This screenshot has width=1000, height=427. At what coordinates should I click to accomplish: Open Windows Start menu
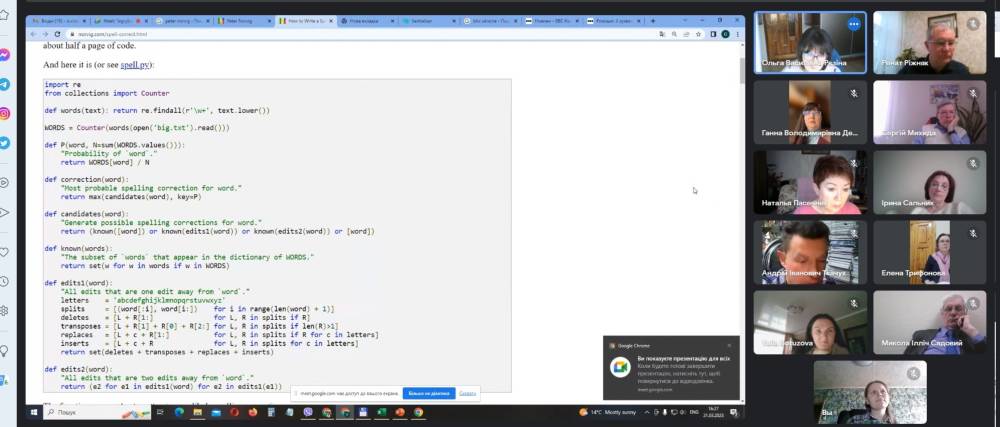point(32,412)
